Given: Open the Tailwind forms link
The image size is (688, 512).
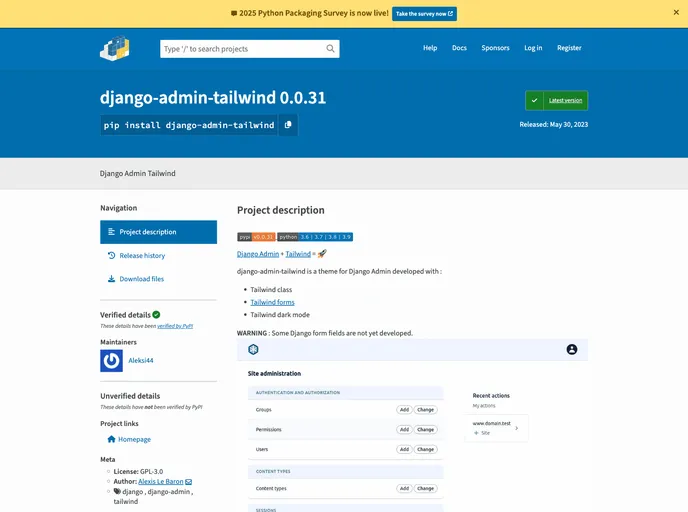Looking at the screenshot, I should [272, 302].
